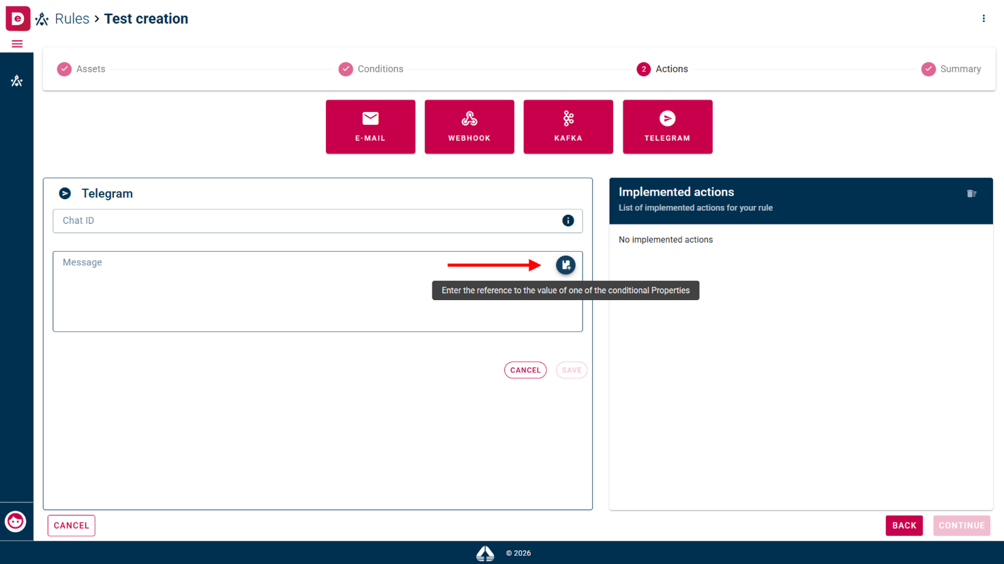Click the Chat ID info icon
The height and width of the screenshot is (564, 1004).
(x=568, y=221)
